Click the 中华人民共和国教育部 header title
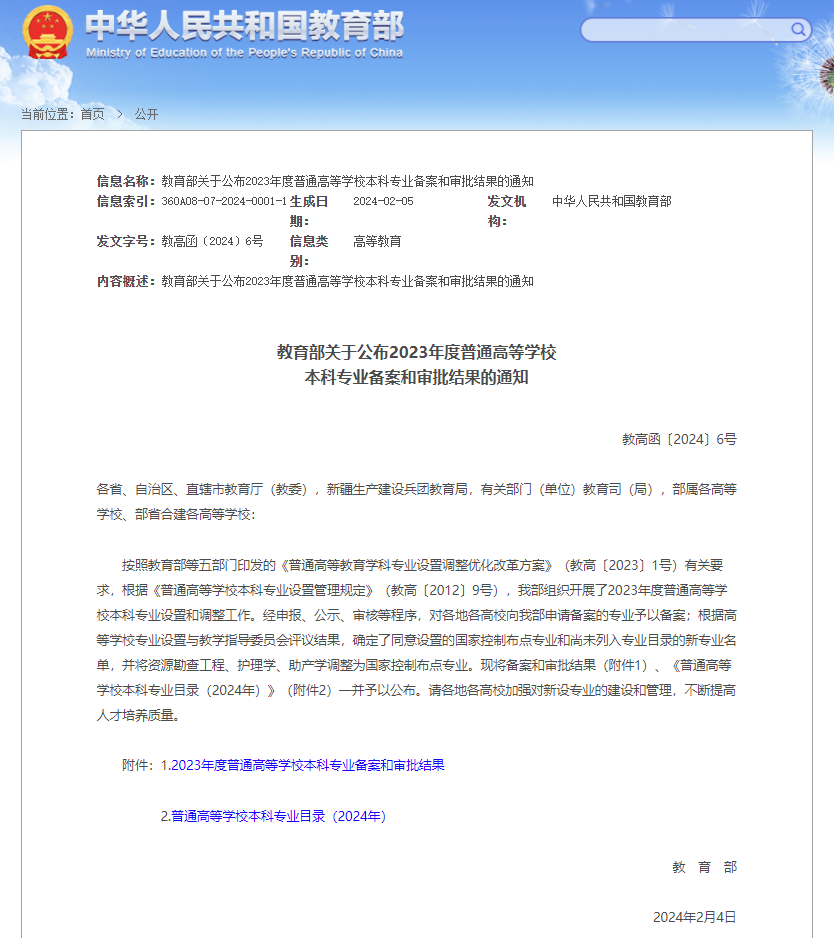The width and height of the screenshot is (834, 938). (245, 26)
